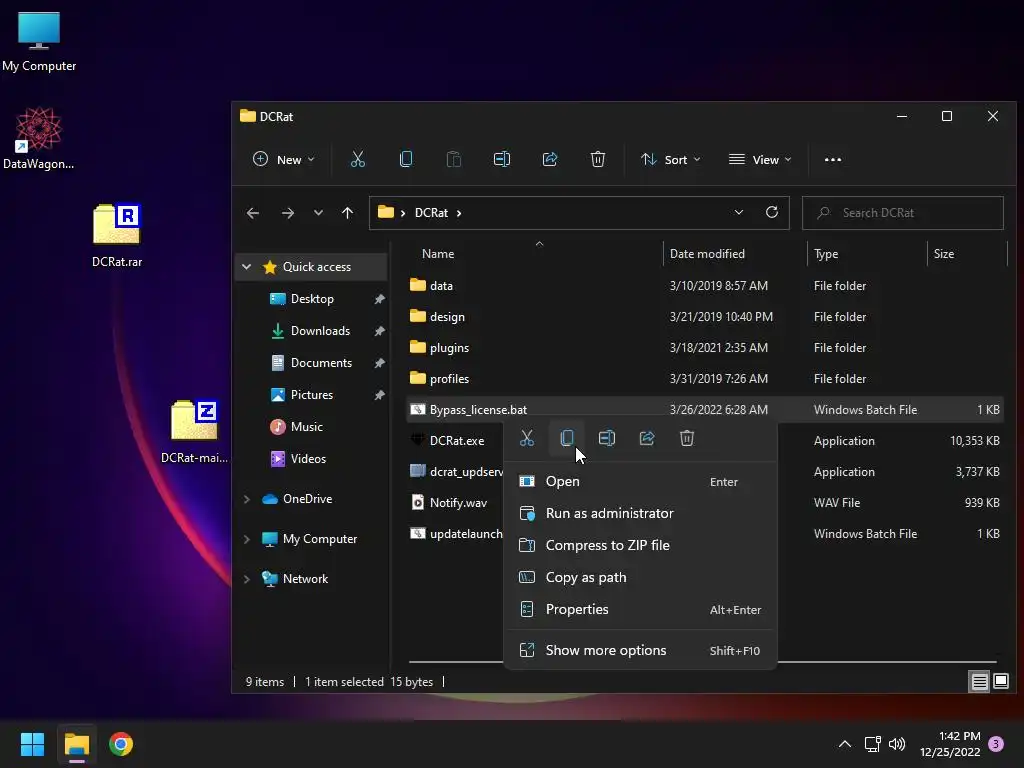Show hidden tray icons chevron
The image size is (1024, 768).
(x=844, y=744)
